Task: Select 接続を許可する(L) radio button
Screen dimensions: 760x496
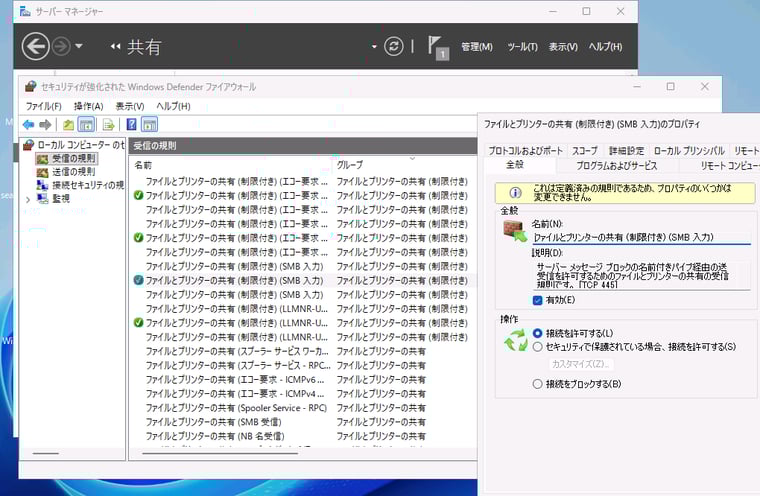Action: pos(538,333)
